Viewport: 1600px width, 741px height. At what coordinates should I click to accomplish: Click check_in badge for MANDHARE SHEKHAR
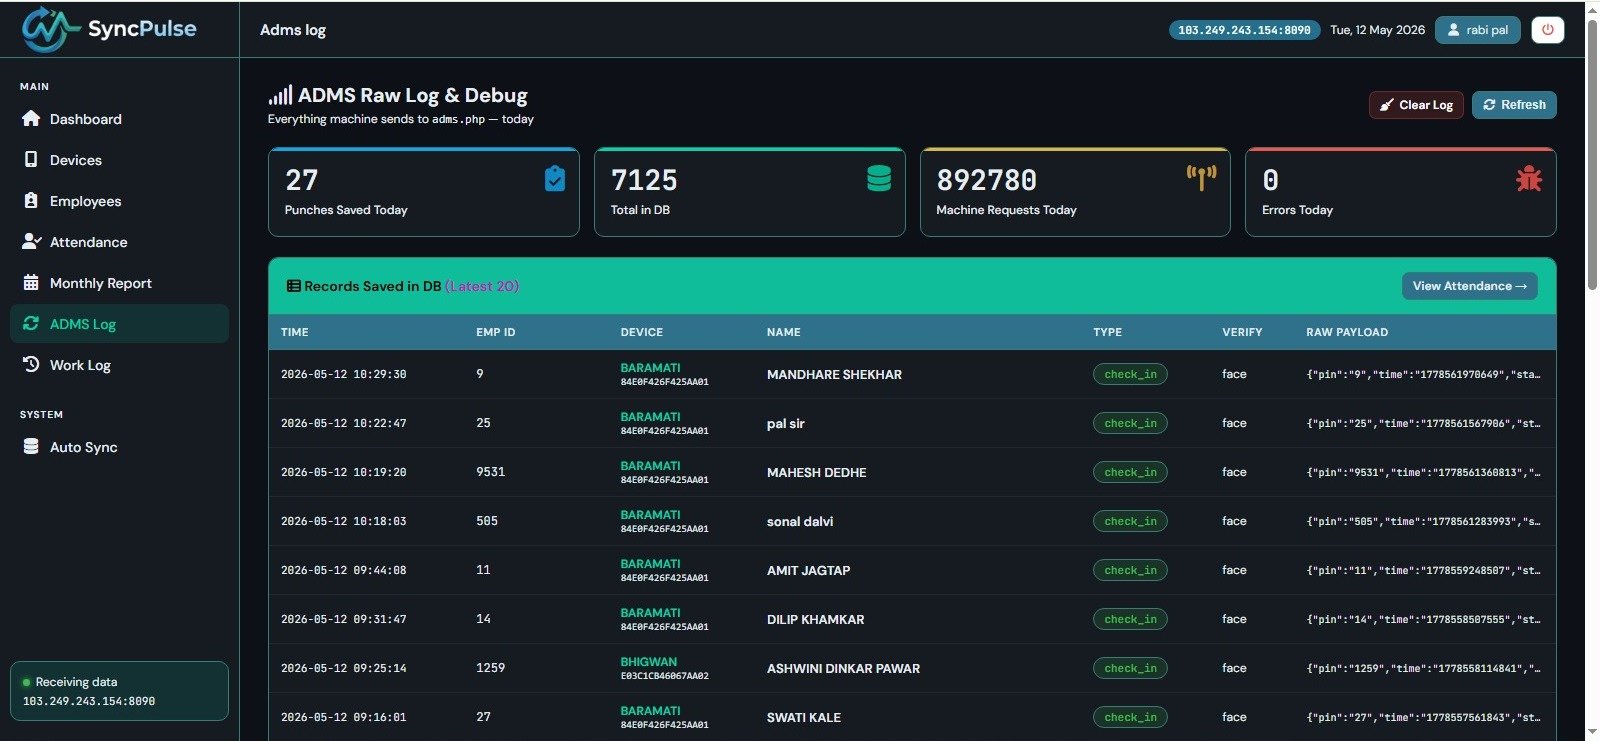pos(1130,374)
